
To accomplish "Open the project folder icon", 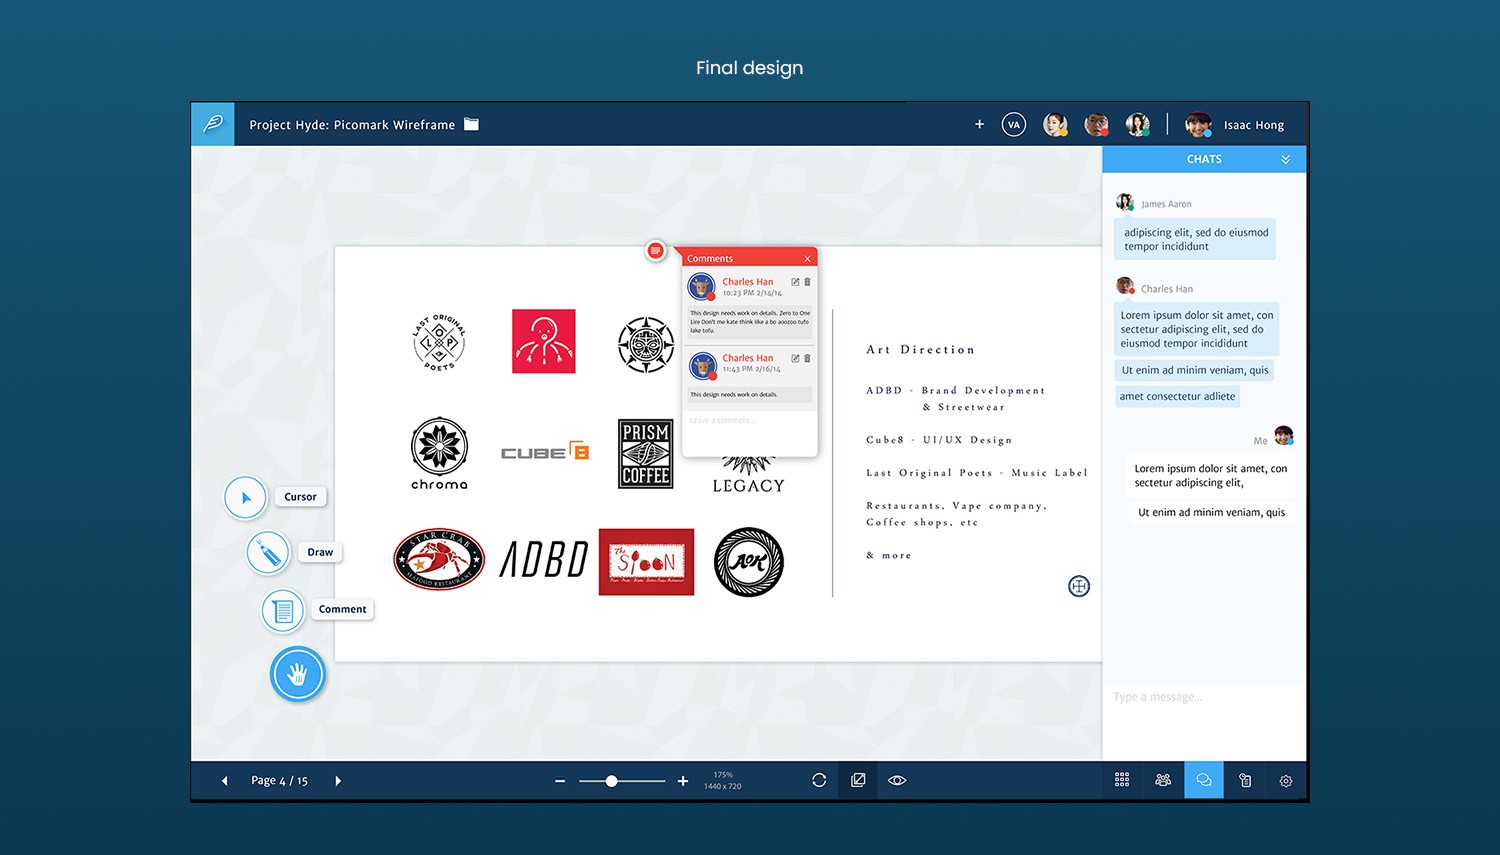I will [472, 124].
